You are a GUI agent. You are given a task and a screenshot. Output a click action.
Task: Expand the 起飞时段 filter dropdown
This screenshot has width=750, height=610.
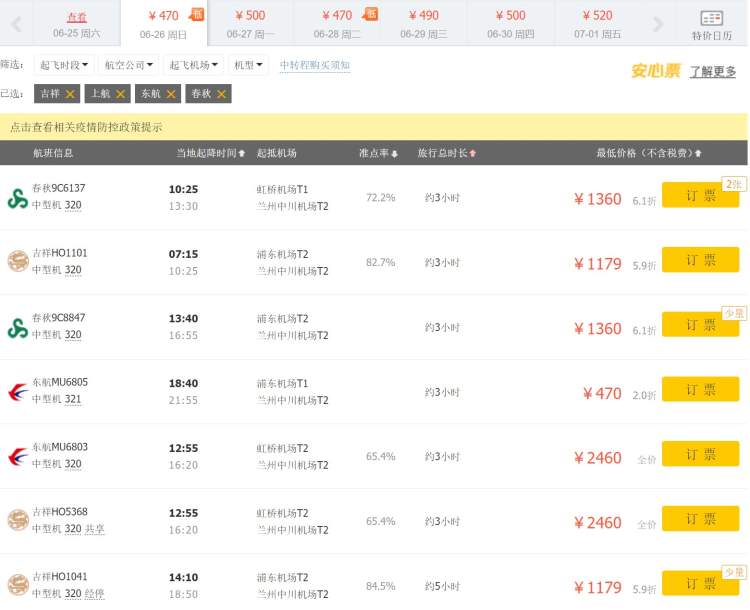click(x=64, y=65)
